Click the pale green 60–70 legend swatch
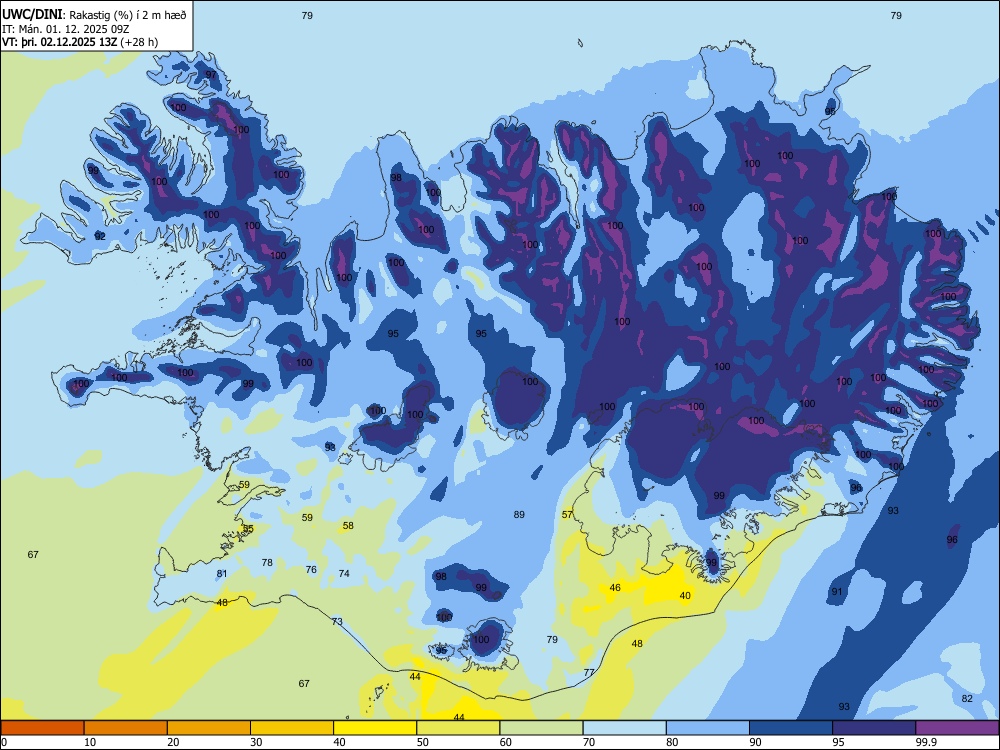Screen dimensions: 1000x750 541,728
